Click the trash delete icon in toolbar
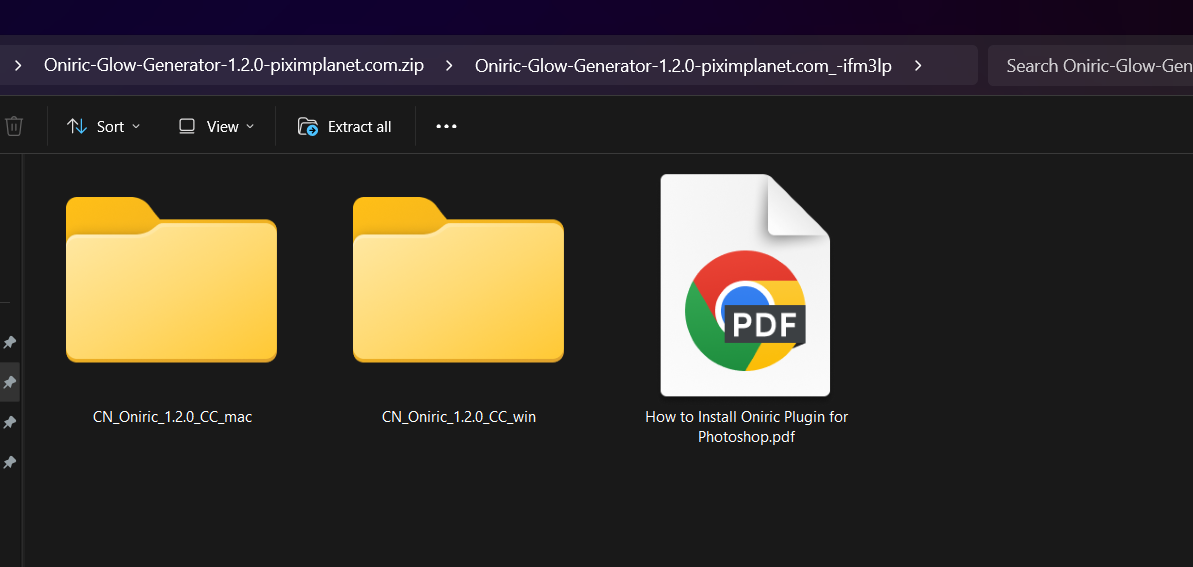The height and width of the screenshot is (567, 1193). coord(13,126)
